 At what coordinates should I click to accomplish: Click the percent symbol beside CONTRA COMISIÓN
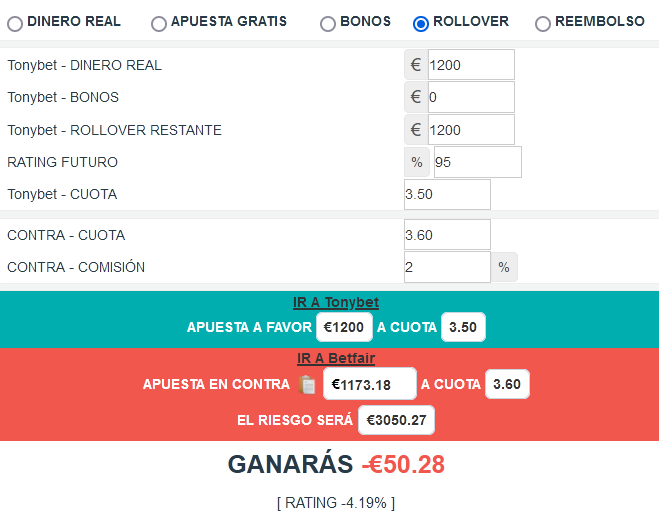[x=504, y=267]
